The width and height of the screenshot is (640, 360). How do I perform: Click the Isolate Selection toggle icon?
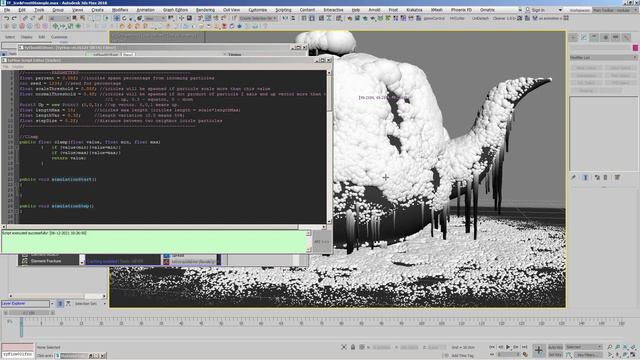click(344, 347)
